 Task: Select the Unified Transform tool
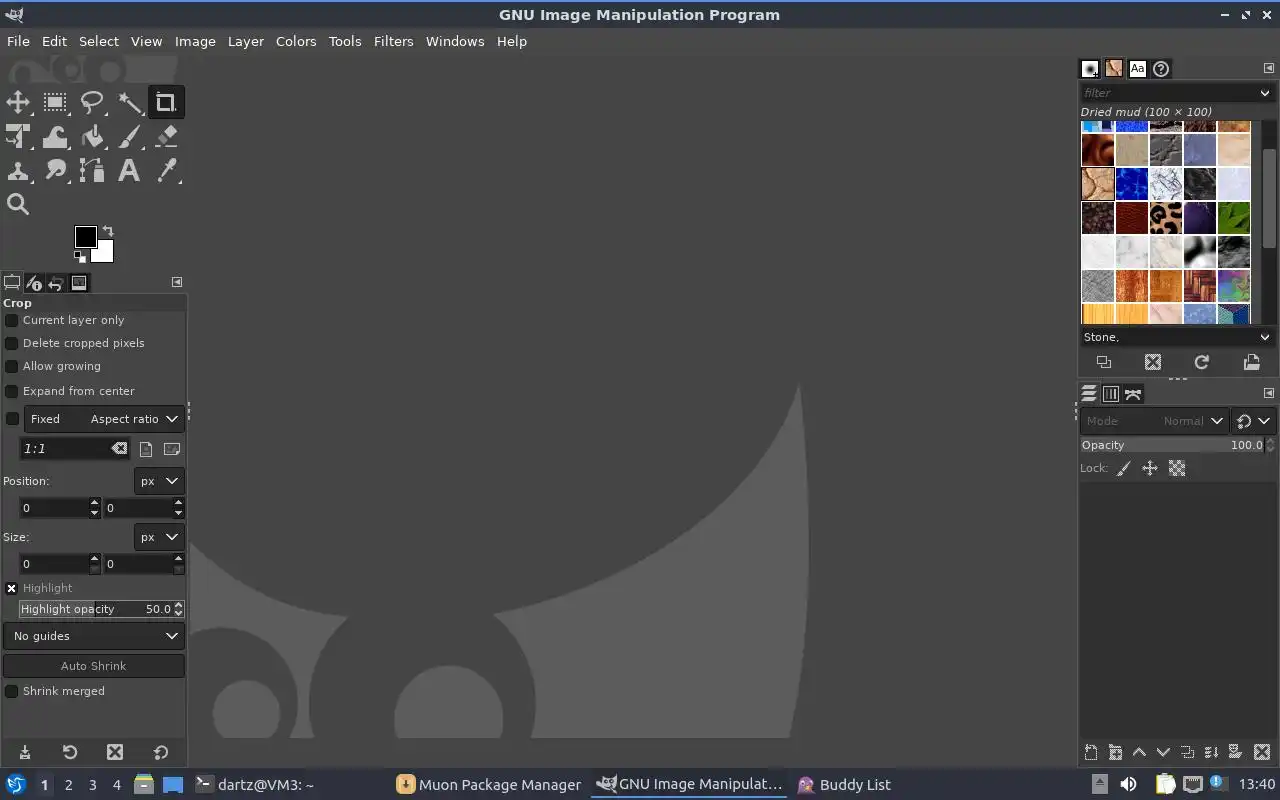[x=18, y=136]
